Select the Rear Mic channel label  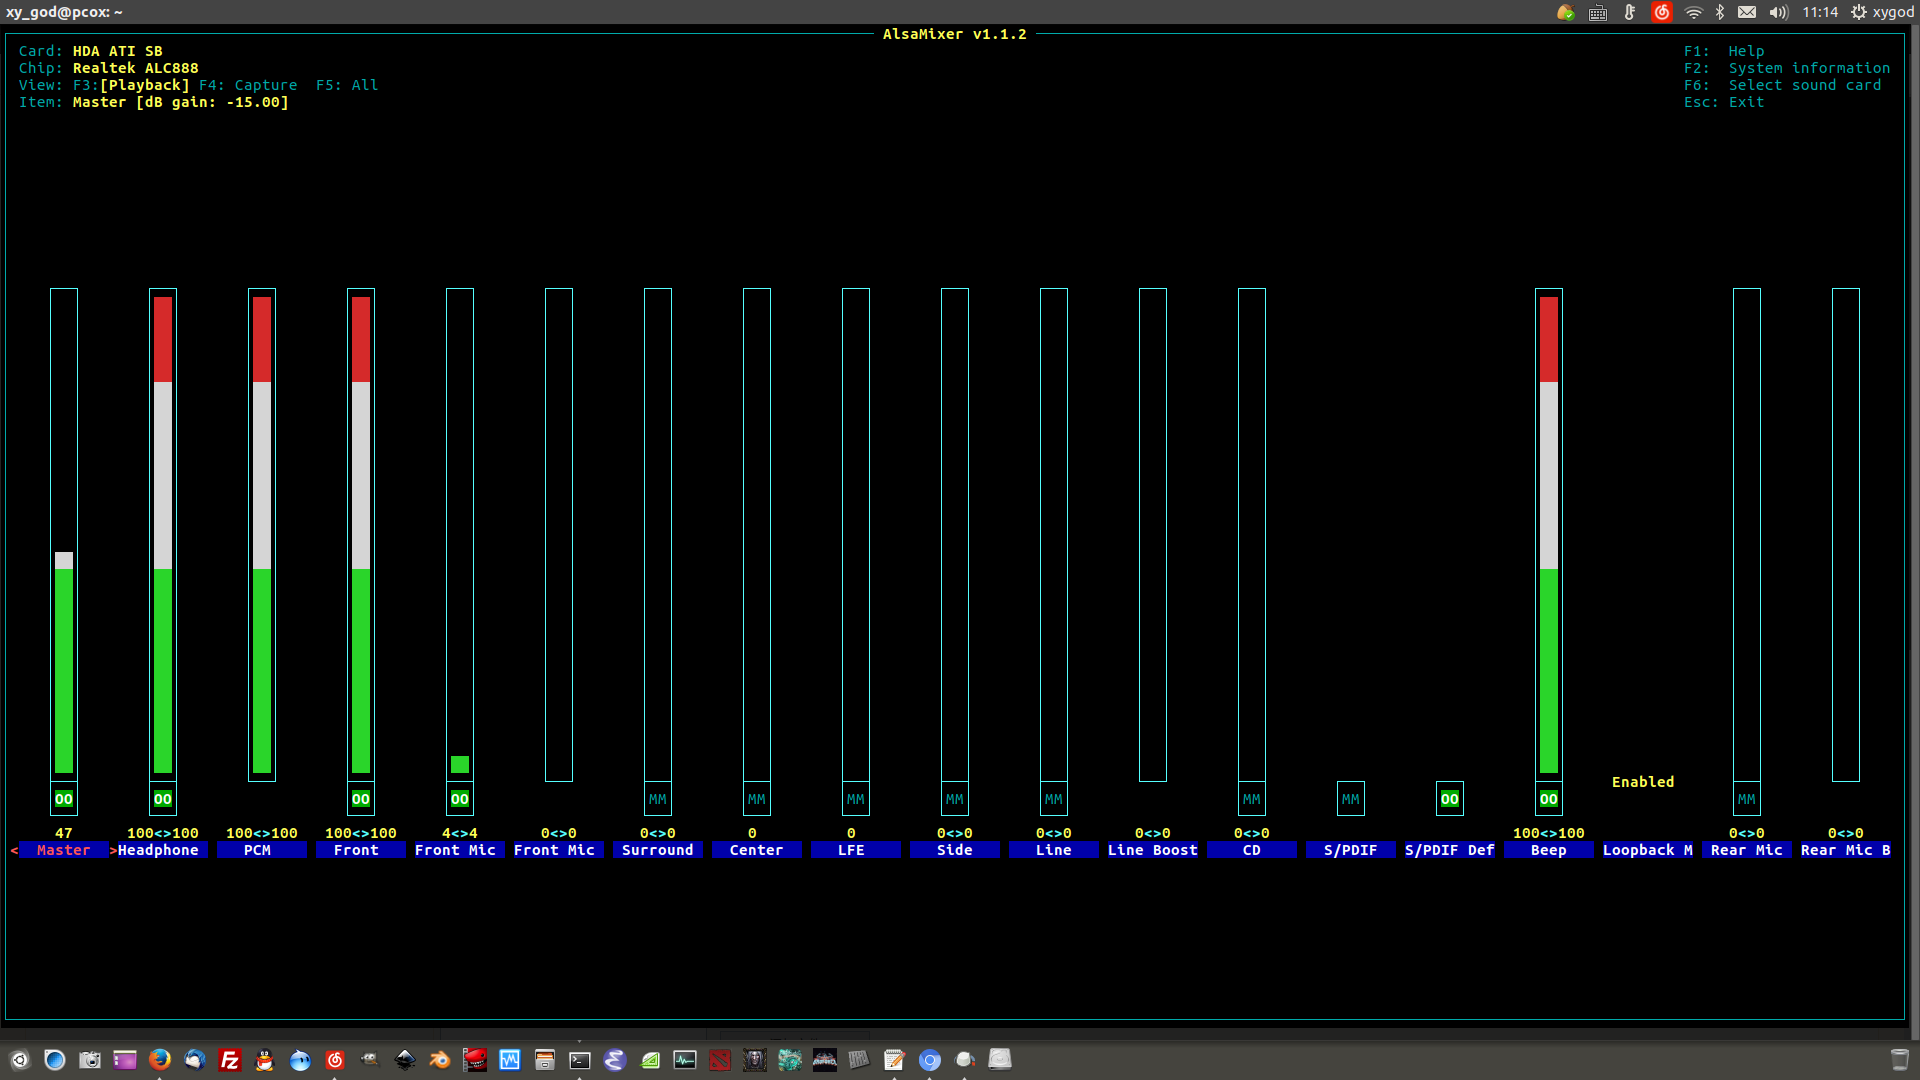pyautogui.click(x=1747, y=850)
